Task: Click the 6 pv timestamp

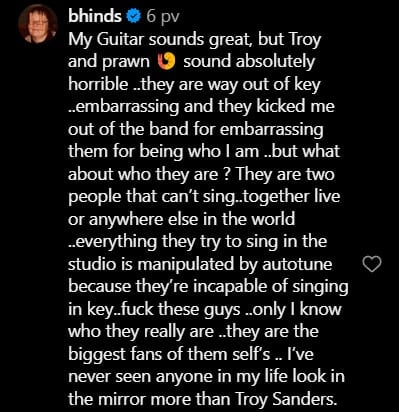Action: (x=163, y=17)
